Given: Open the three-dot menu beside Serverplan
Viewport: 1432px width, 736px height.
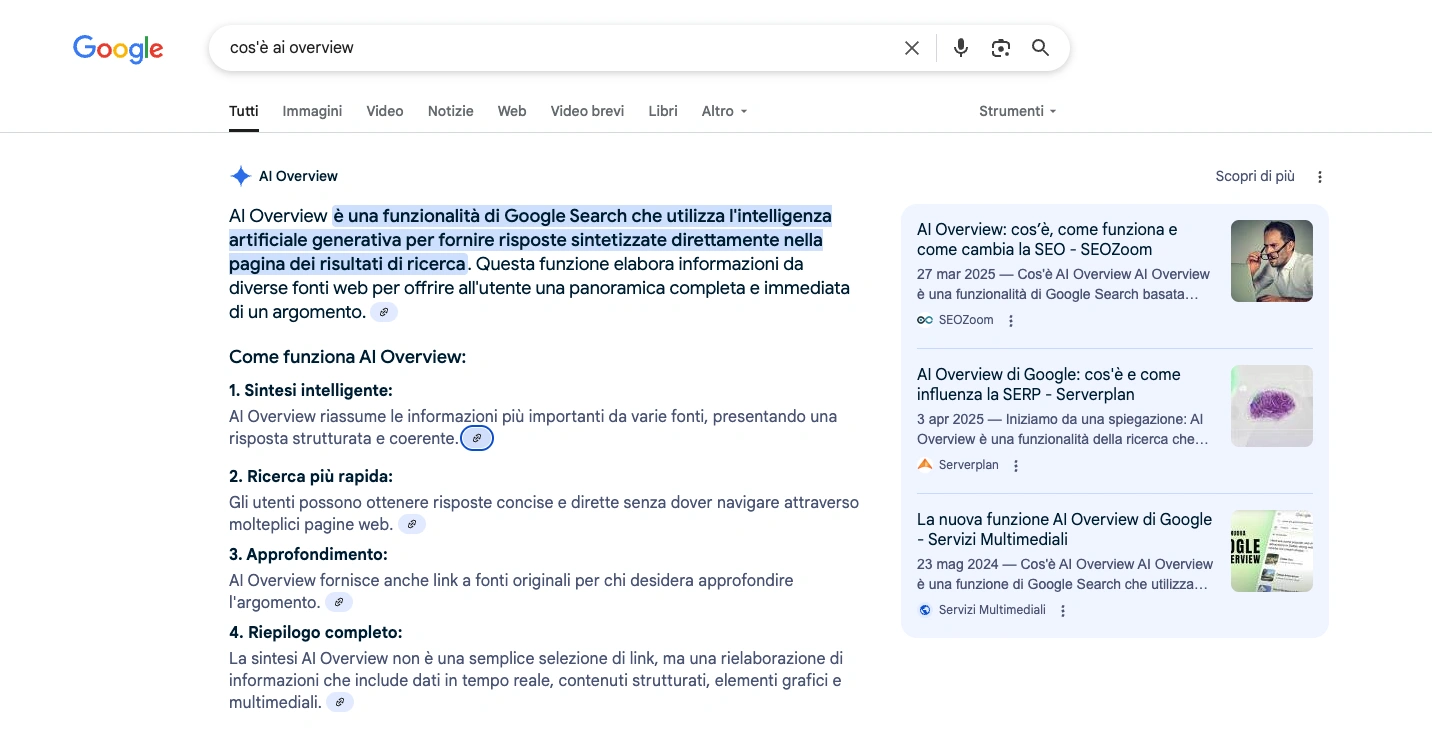Looking at the screenshot, I should pos(1015,465).
